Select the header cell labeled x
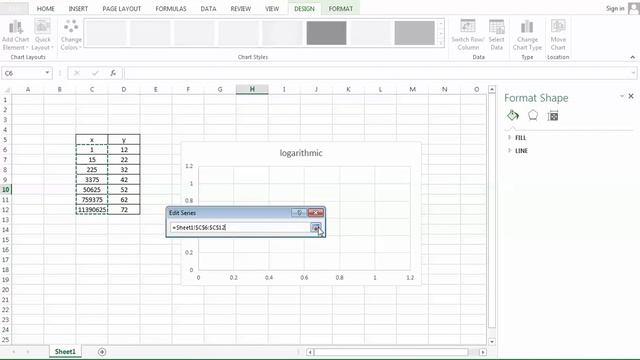The width and height of the screenshot is (640, 360). click(x=92, y=140)
